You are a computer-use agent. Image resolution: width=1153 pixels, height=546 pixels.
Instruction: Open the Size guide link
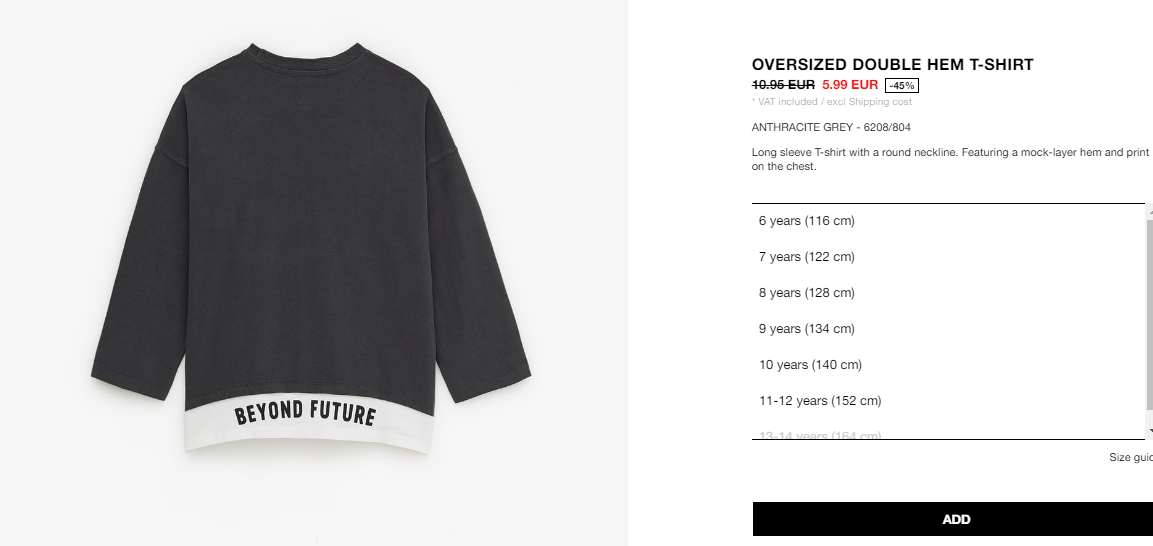(x=1131, y=457)
